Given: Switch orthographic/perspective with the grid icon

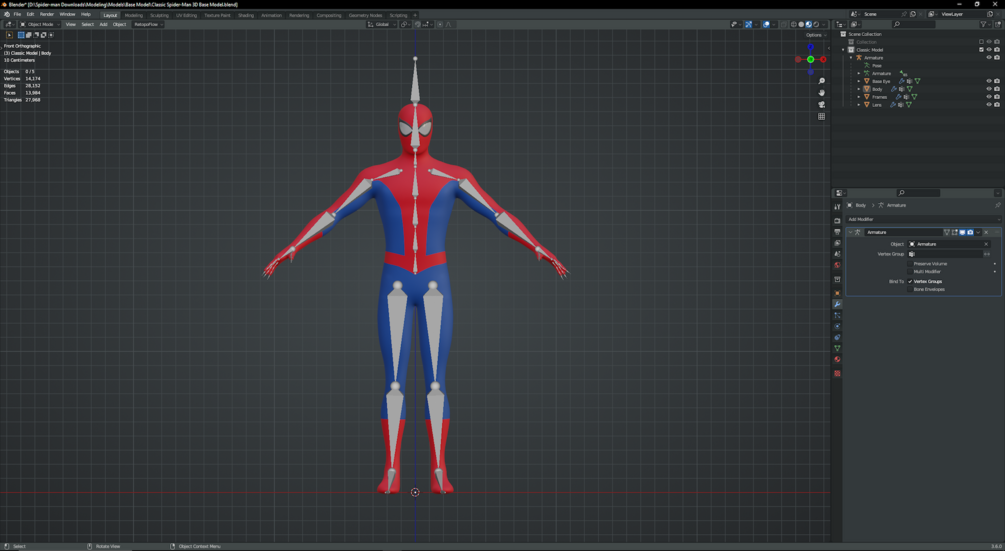Looking at the screenshot, I should click(x=822, y=116).
